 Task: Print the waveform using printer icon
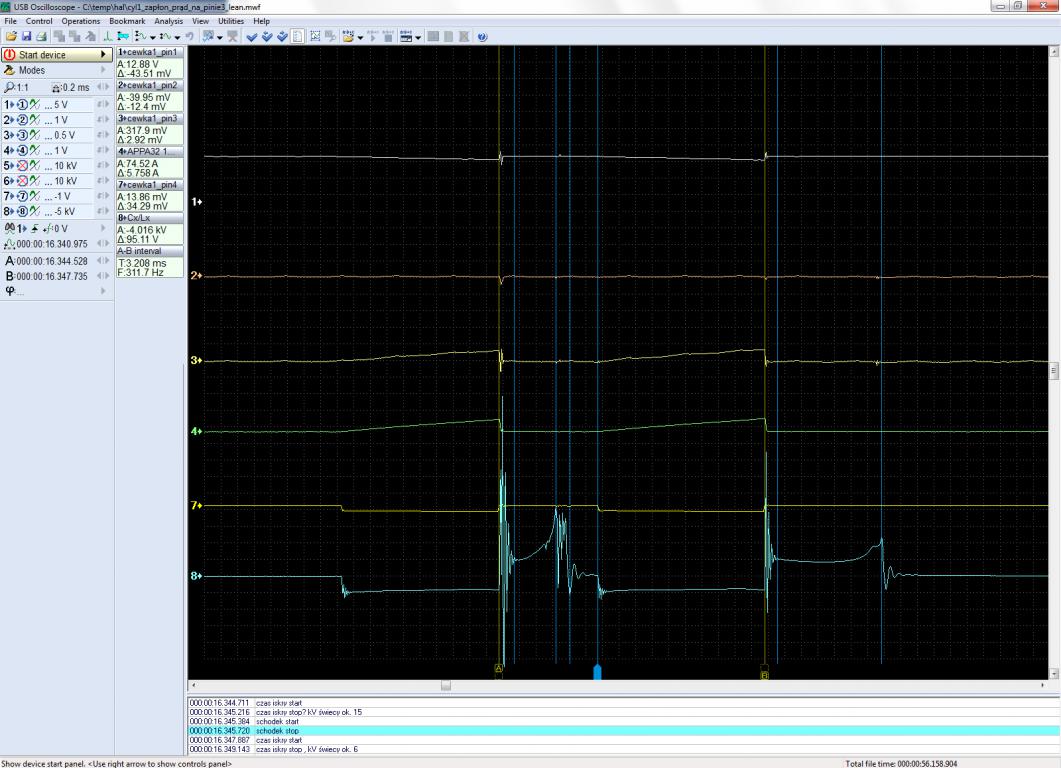[x=41, y=37]
